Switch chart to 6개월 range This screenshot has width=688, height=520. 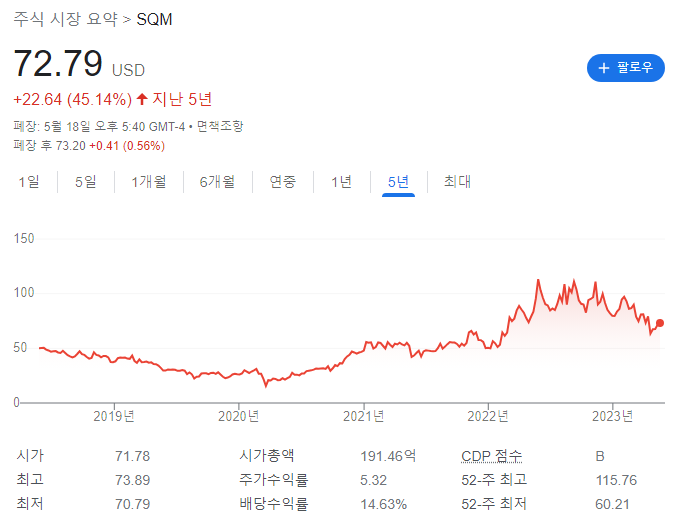217,181
